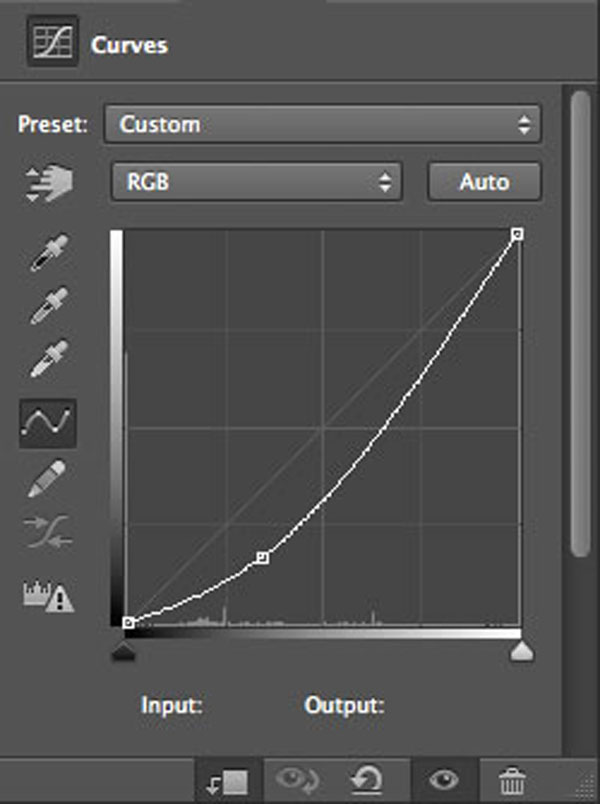Toggle view previous state eye icon

(x=297, y=780)
